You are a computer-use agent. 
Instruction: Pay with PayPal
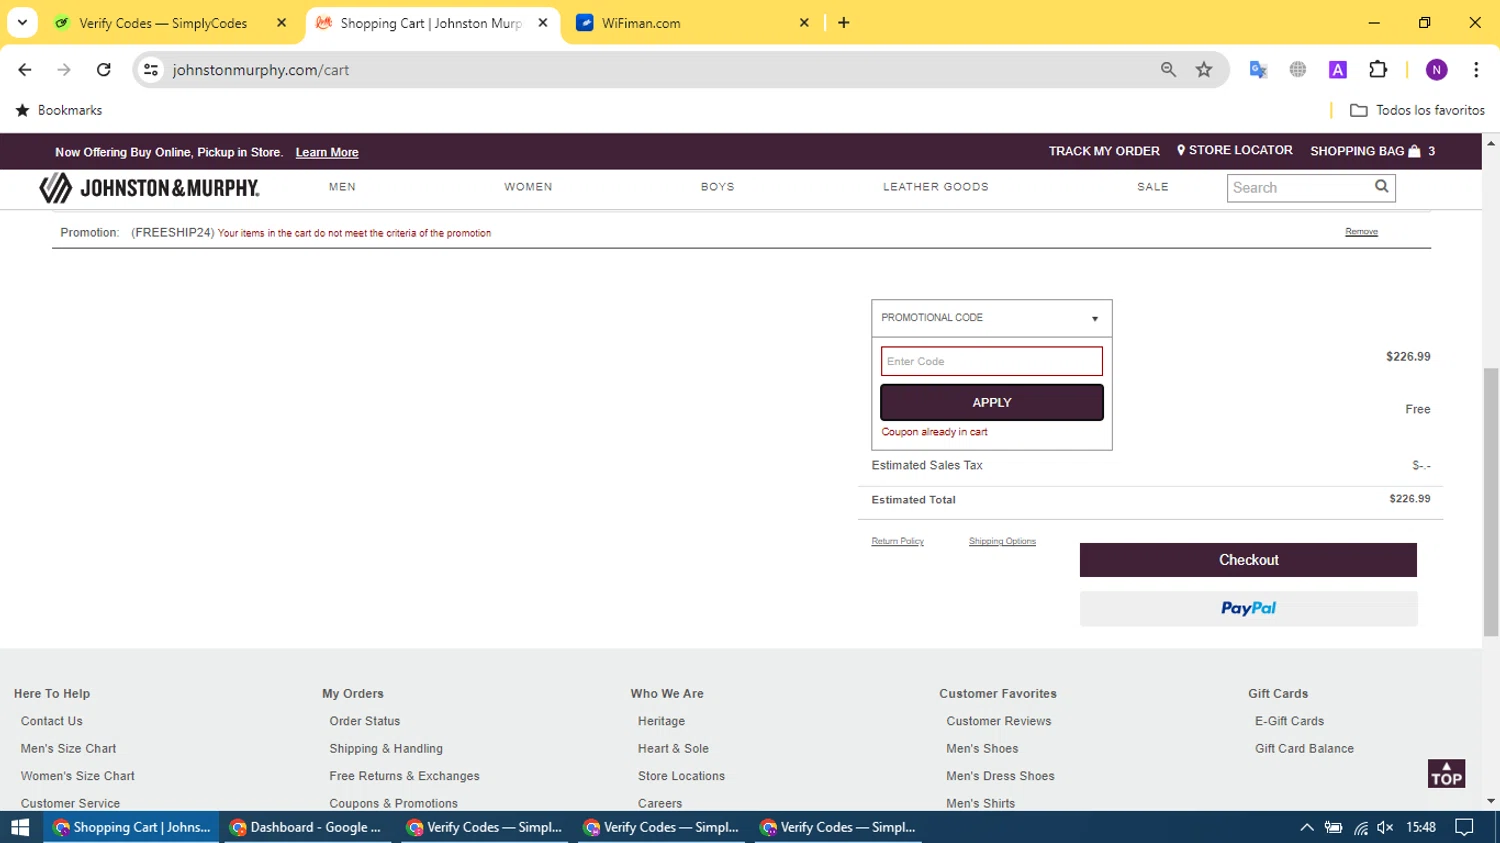pos(1248,609)
